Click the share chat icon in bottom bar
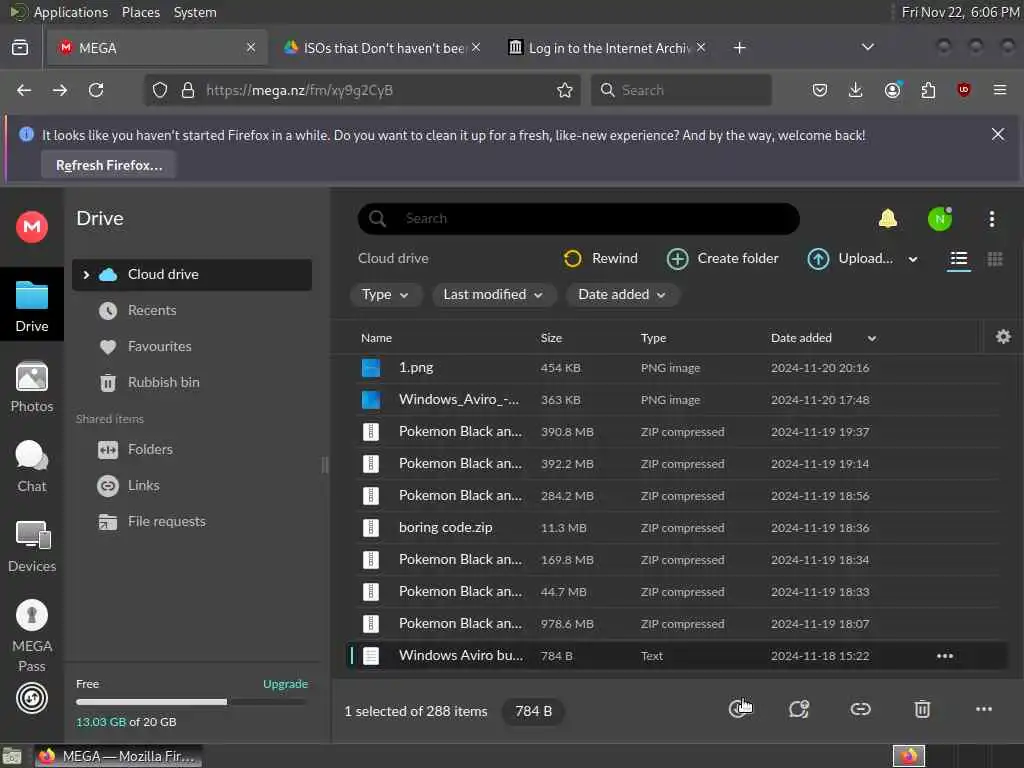 pos(799,709)
